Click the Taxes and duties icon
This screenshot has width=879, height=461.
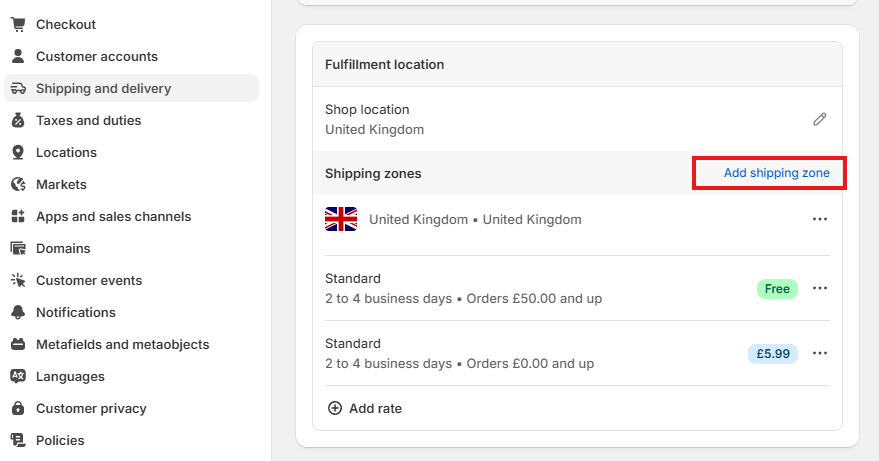coord(18,120)
